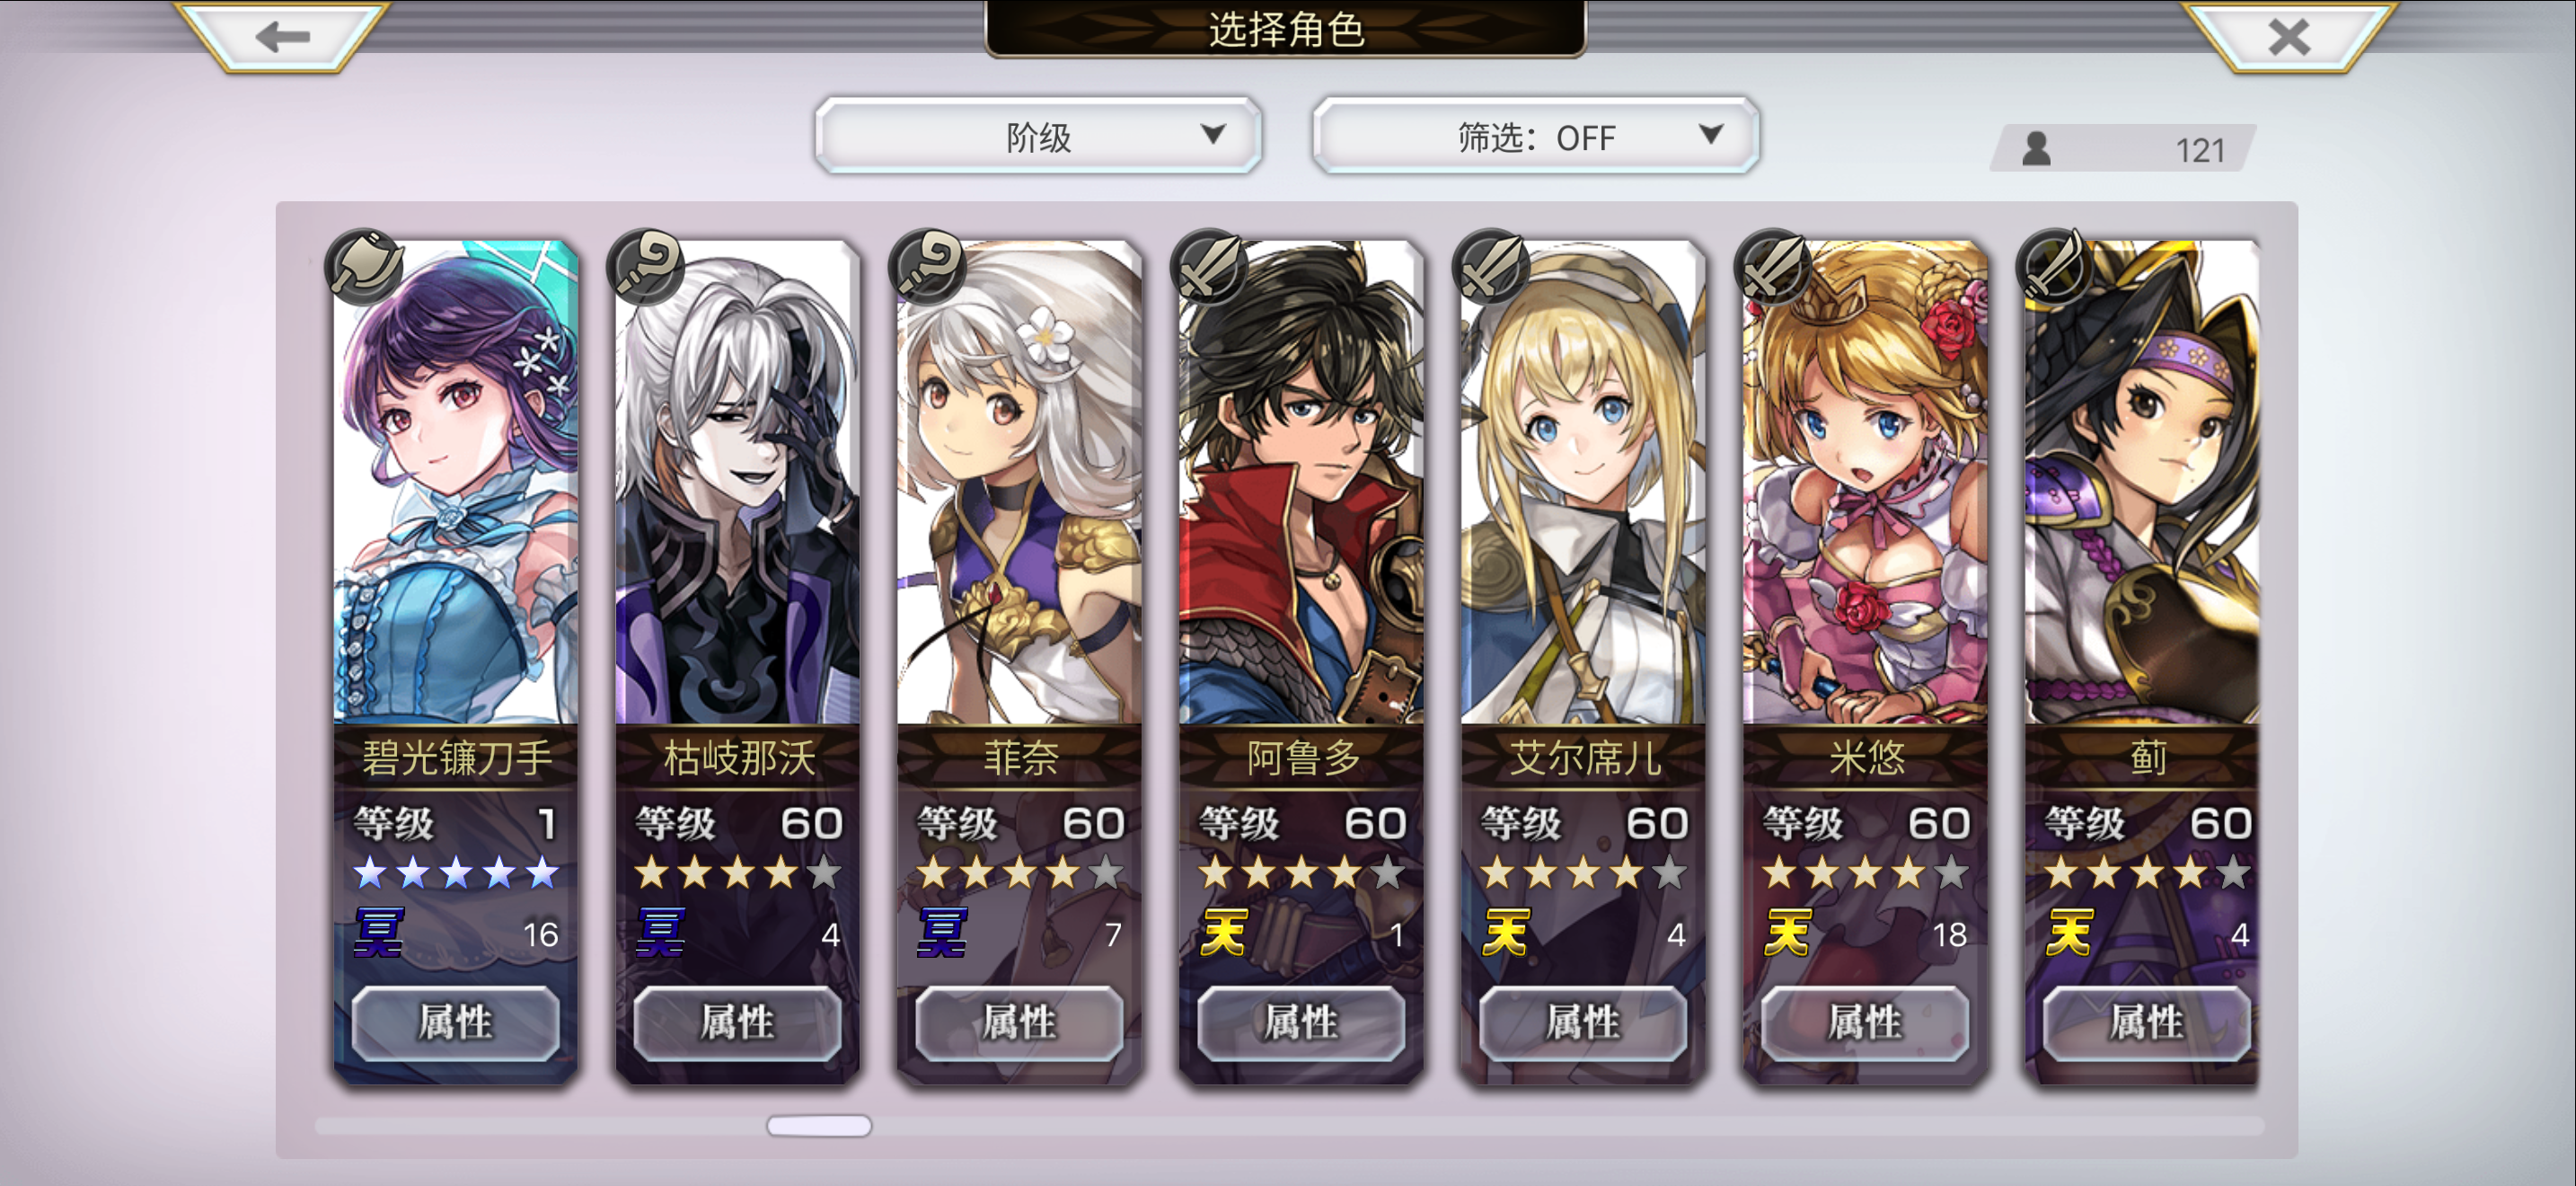Click the horizontal scrollbar thumb
Screen dimensions: 2576x1186
819,1126
